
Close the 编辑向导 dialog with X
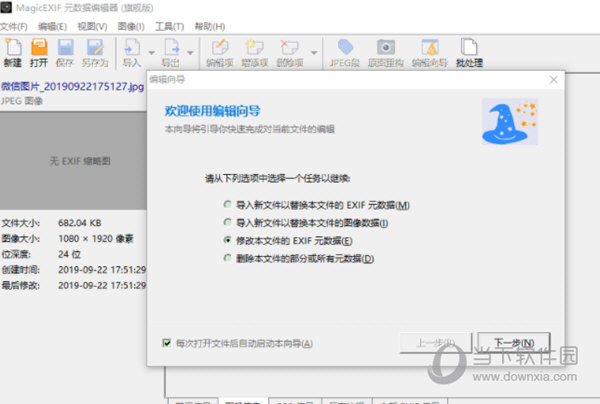tap(553, 80)
